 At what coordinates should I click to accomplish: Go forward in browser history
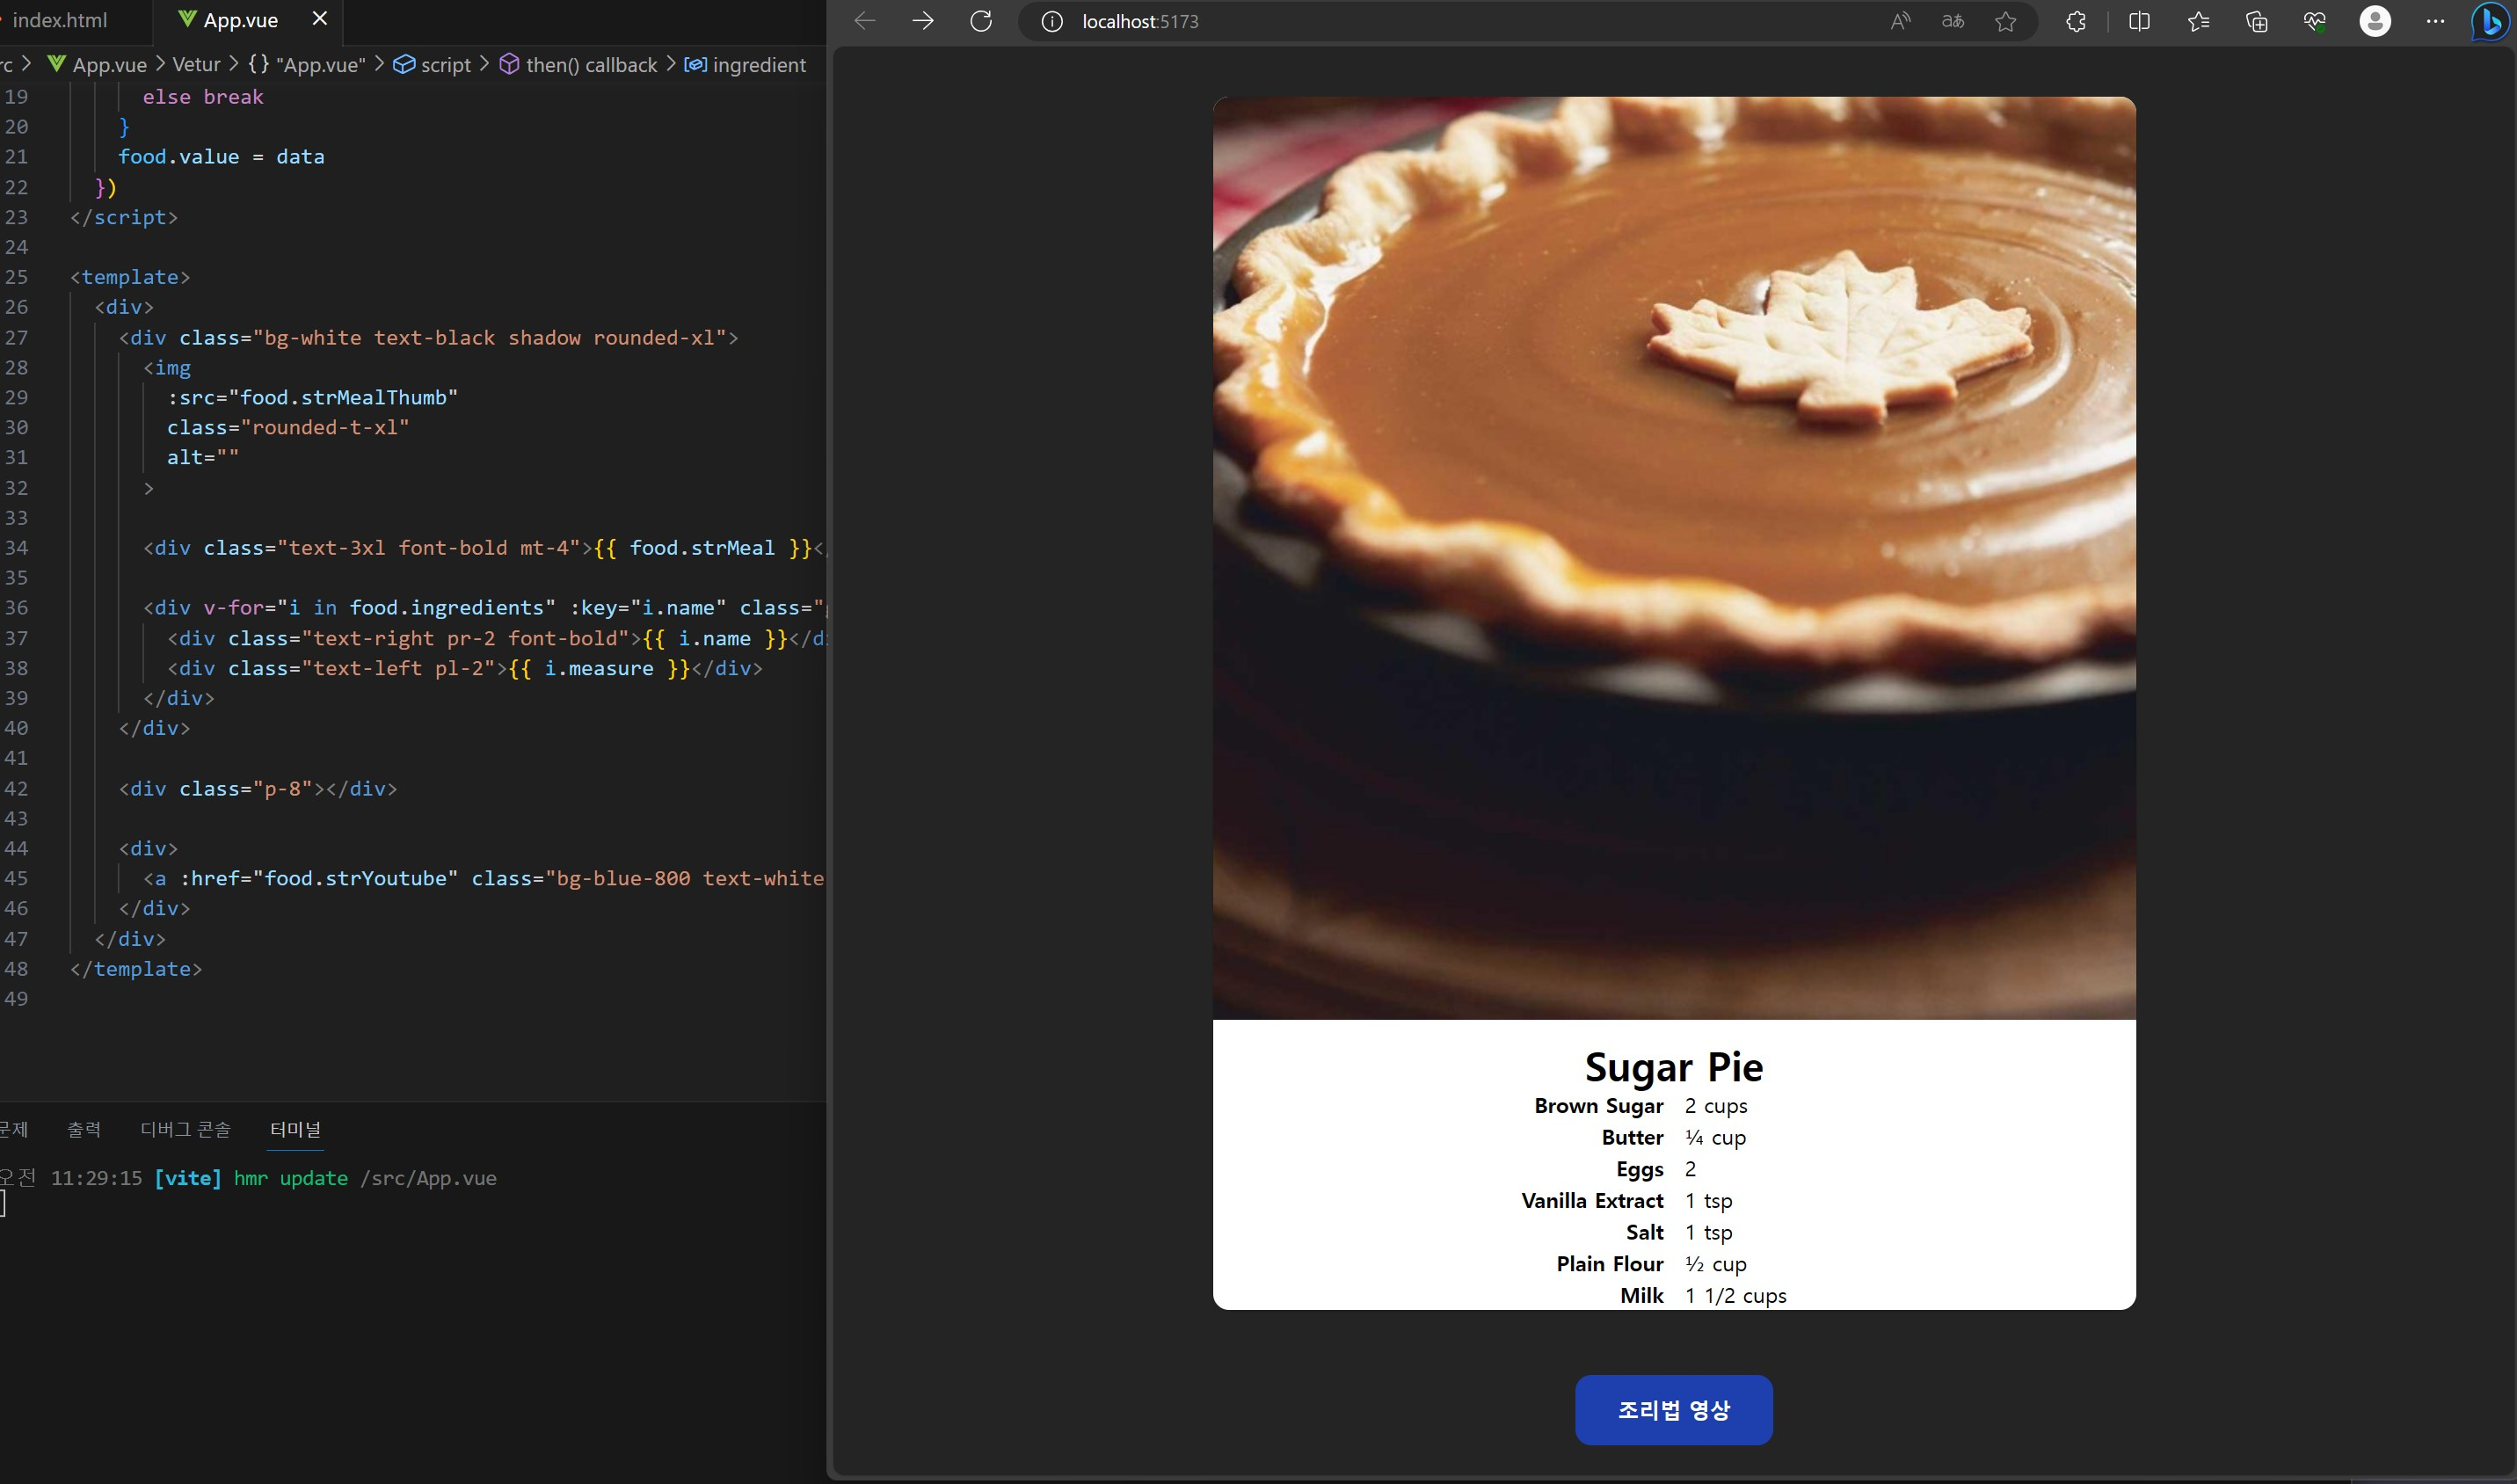click(923, 21)
